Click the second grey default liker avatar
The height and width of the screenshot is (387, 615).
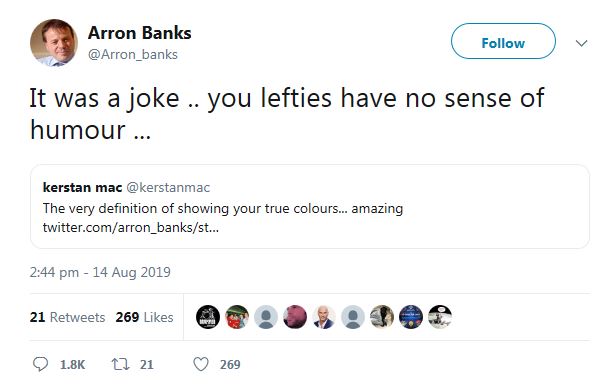tap(353, 317)
